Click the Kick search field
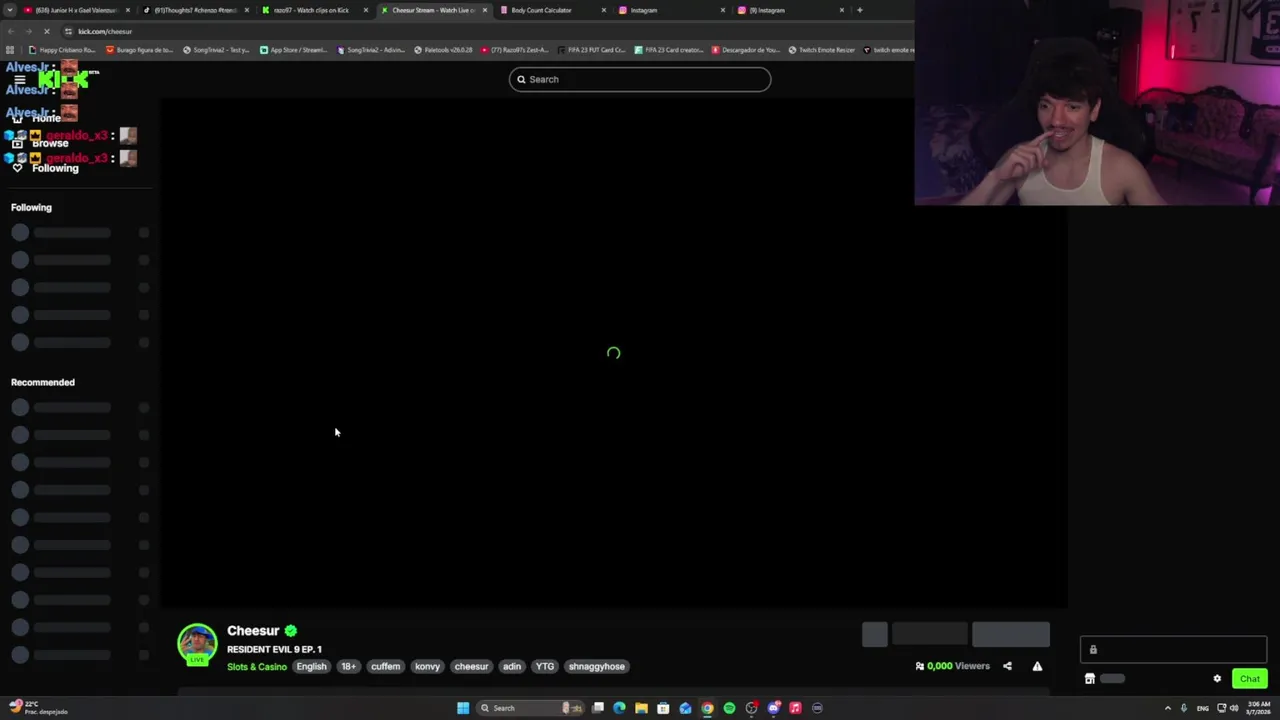1280x720 pixels. click(x=640, y=79)
